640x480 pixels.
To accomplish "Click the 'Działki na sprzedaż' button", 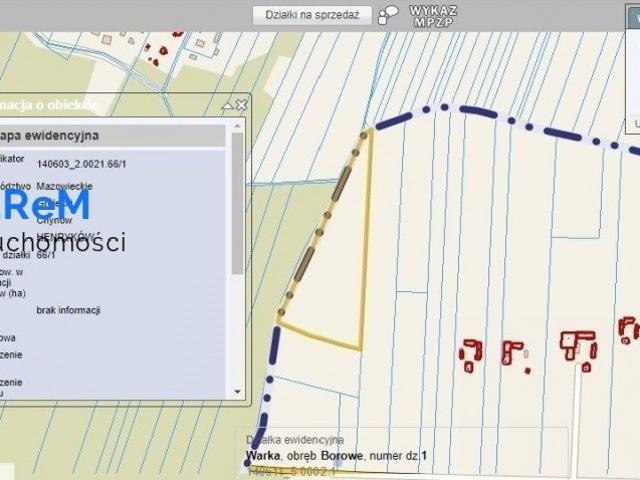I will click(312, 16).
